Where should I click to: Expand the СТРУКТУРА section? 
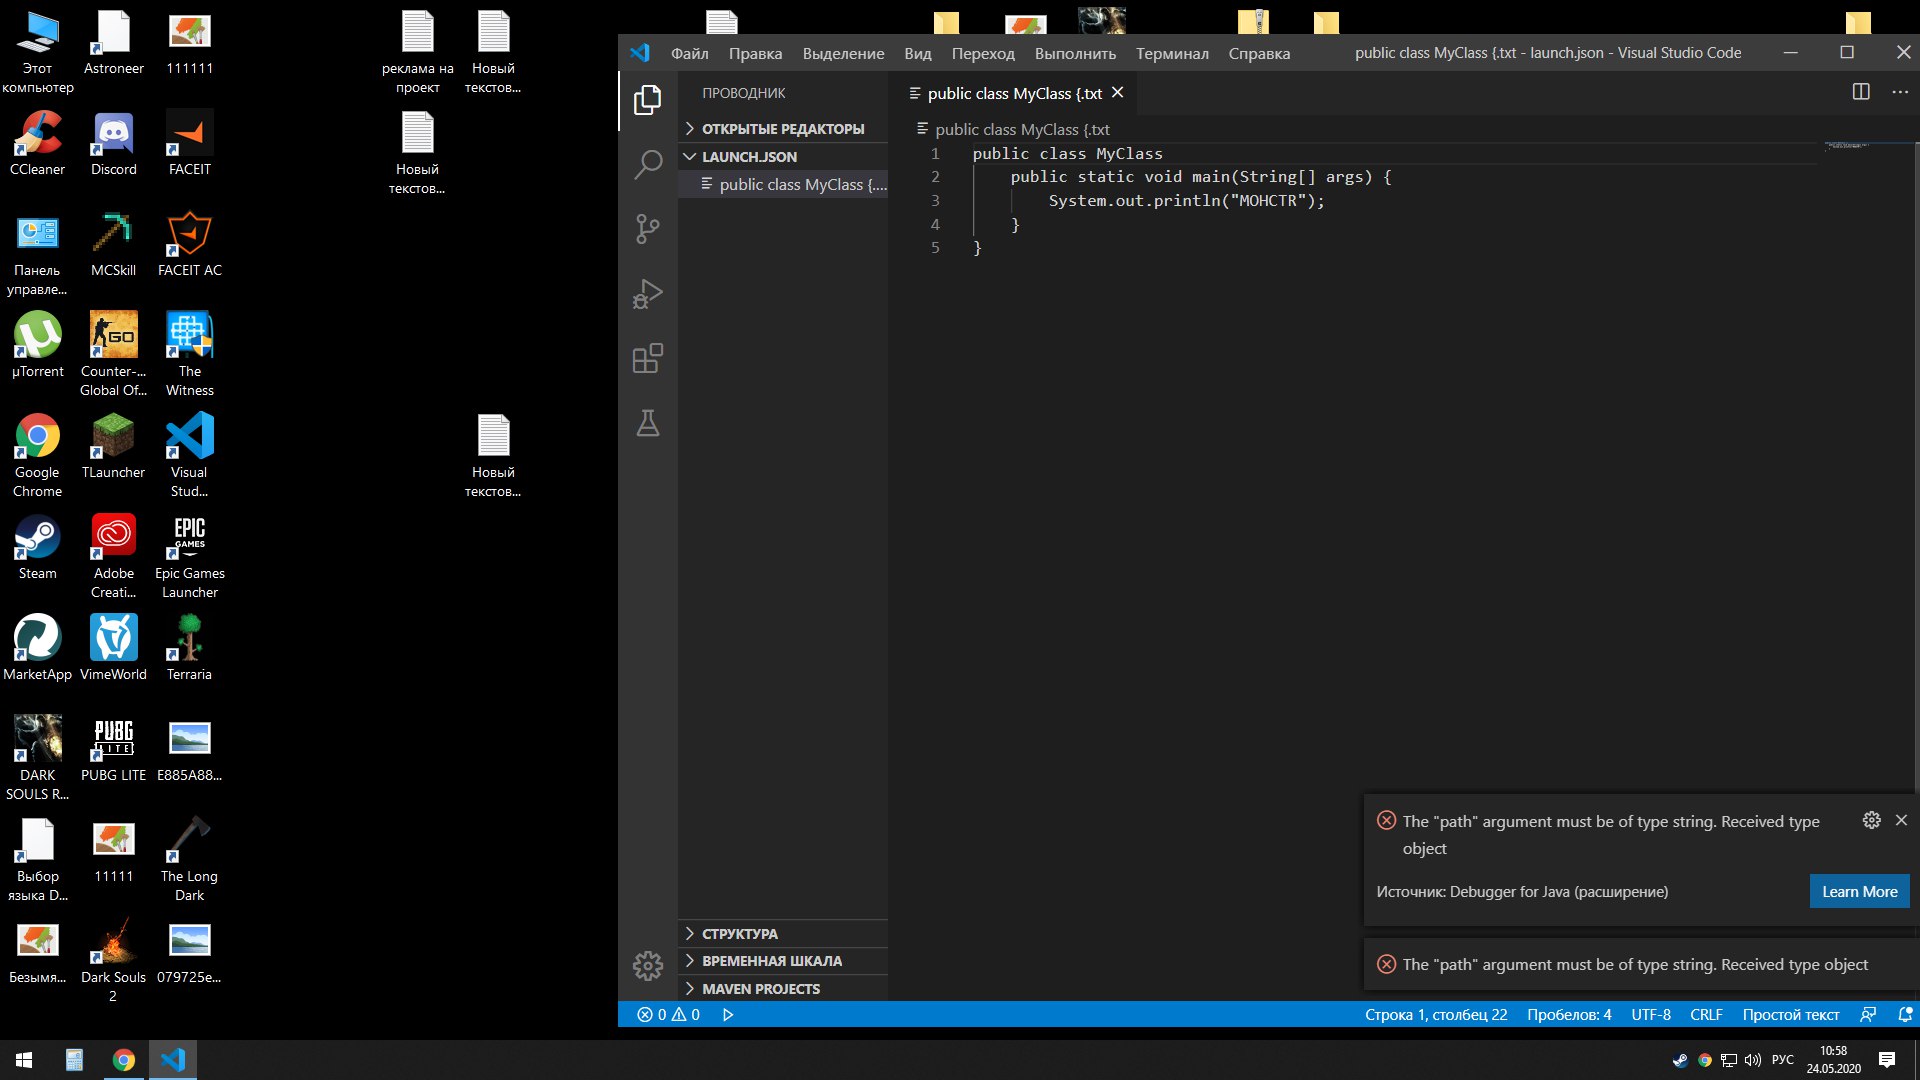click(783, 933)
